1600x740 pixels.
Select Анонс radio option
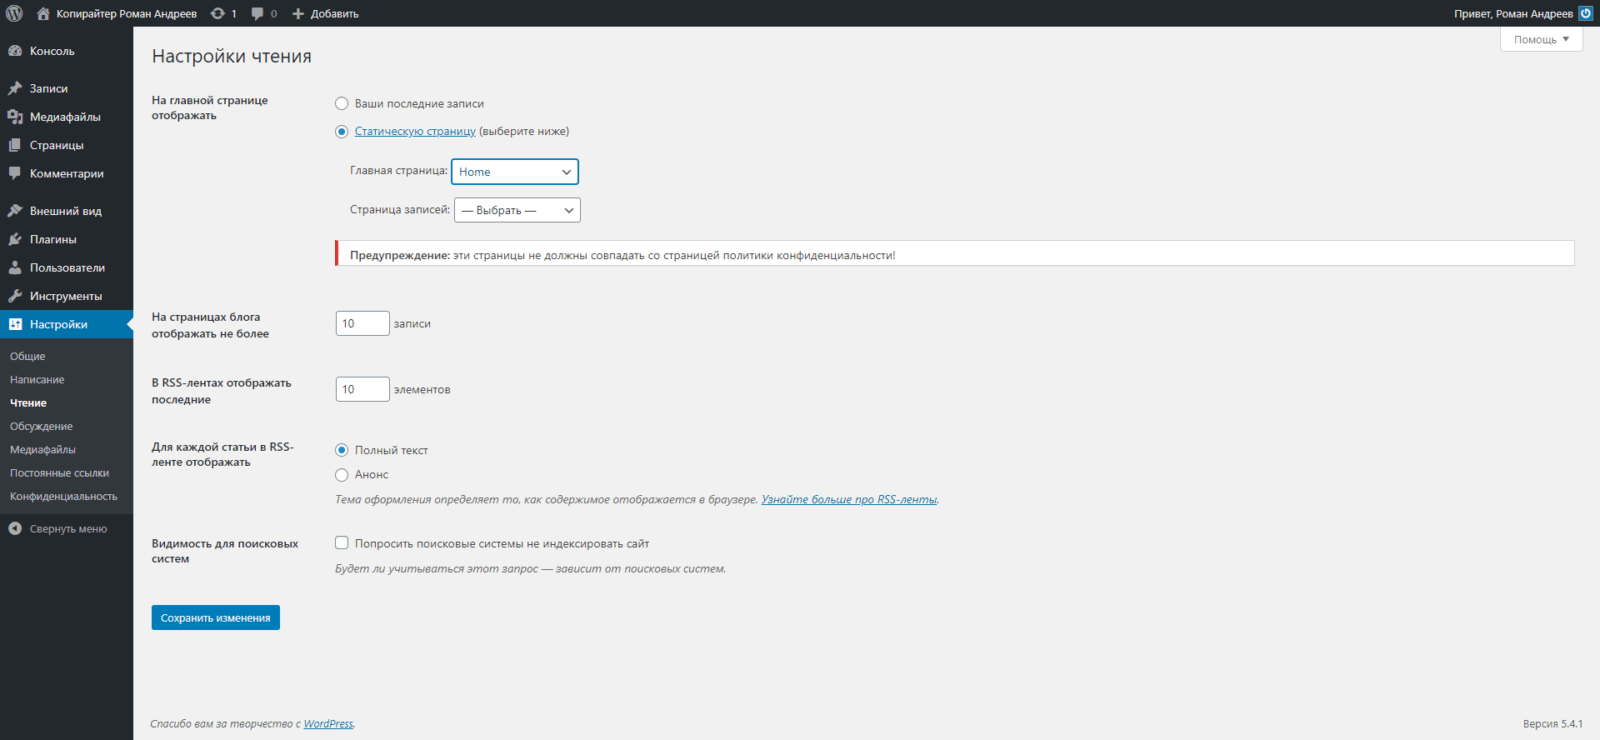tap(342, 475)
